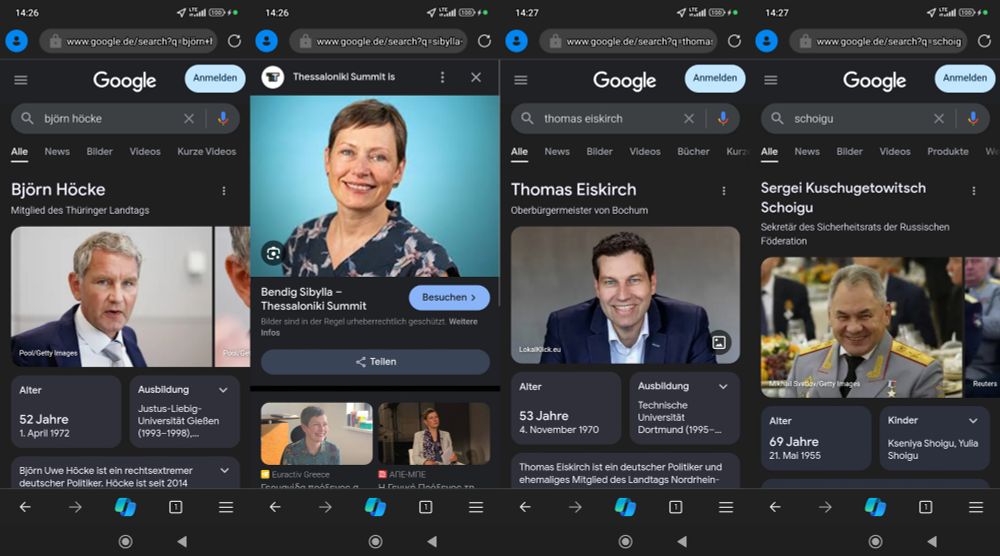The height and width of the screenshot is (556, 1000).
Task: Reload the björn höcke search page
Action: point(235,41)
